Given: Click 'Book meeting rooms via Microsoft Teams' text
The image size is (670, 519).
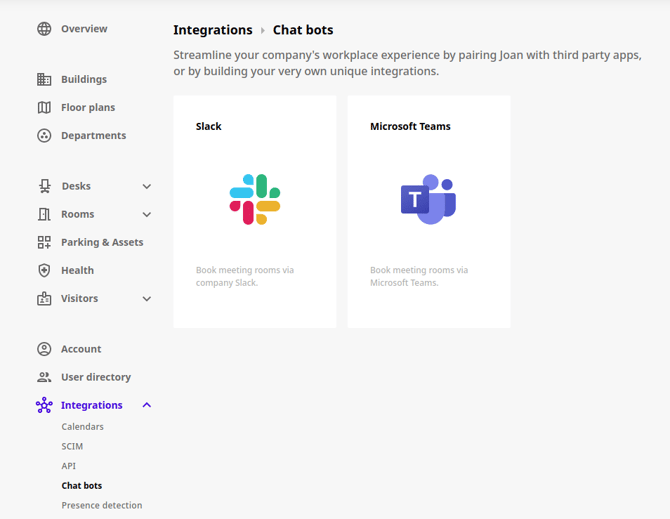Looking at the screenshot, I should pos(419,276).
